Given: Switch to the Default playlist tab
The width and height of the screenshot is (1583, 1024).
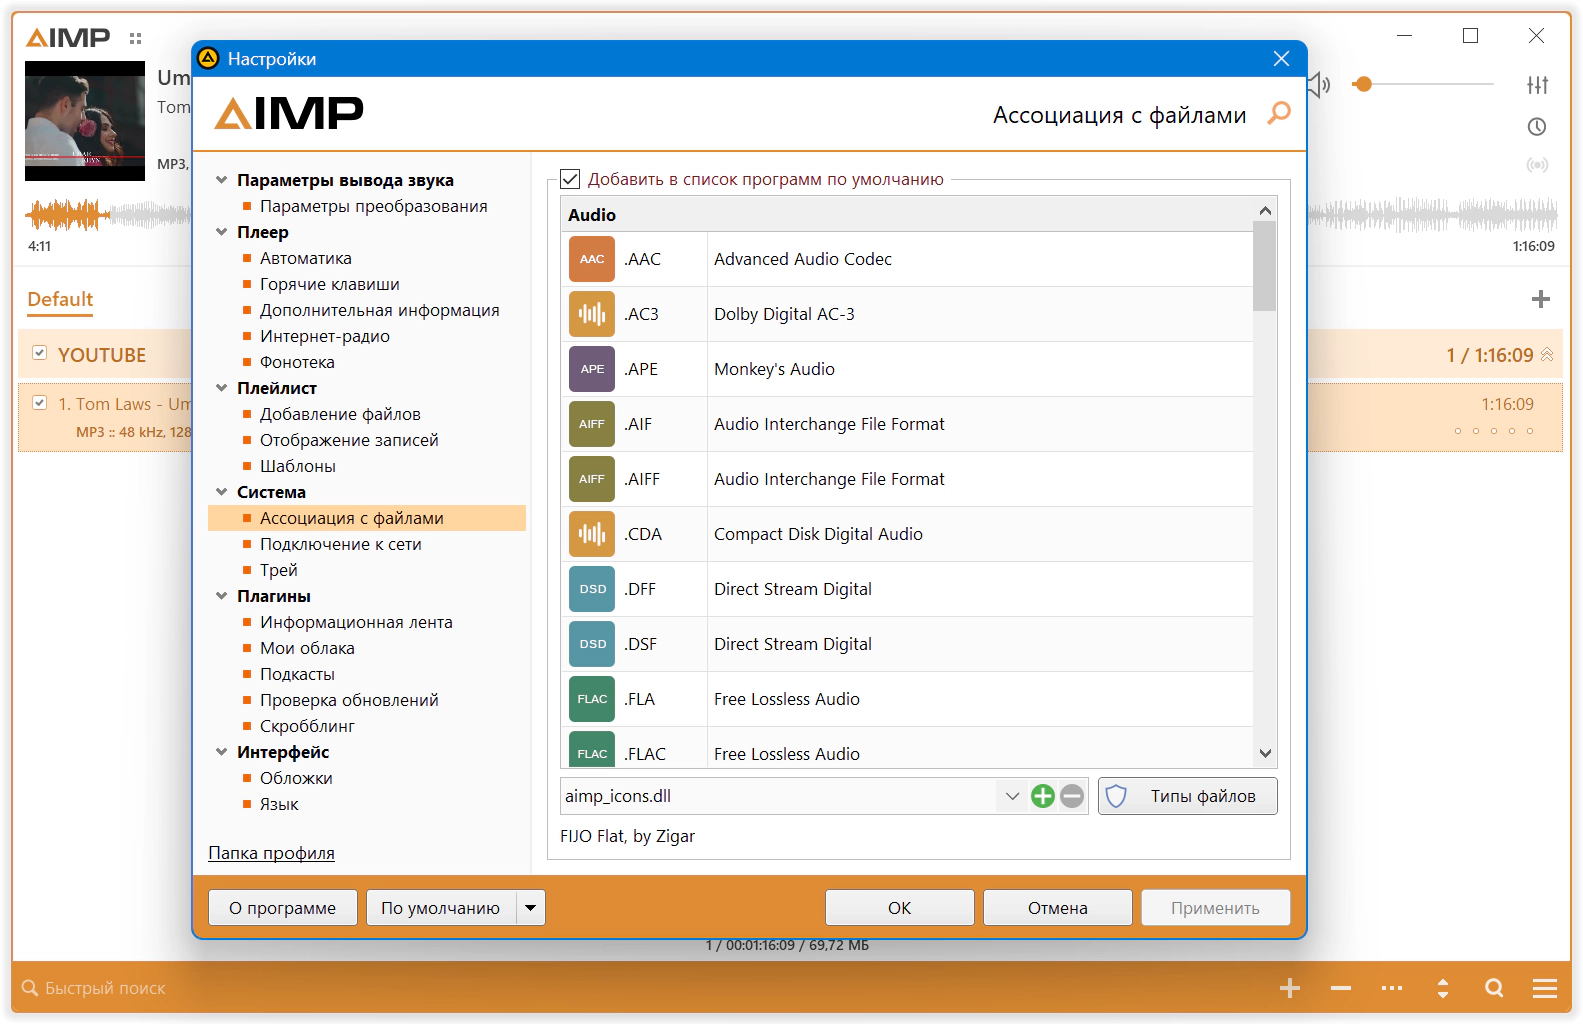Looking at the screenshot, I should click(x=60, y=299).
